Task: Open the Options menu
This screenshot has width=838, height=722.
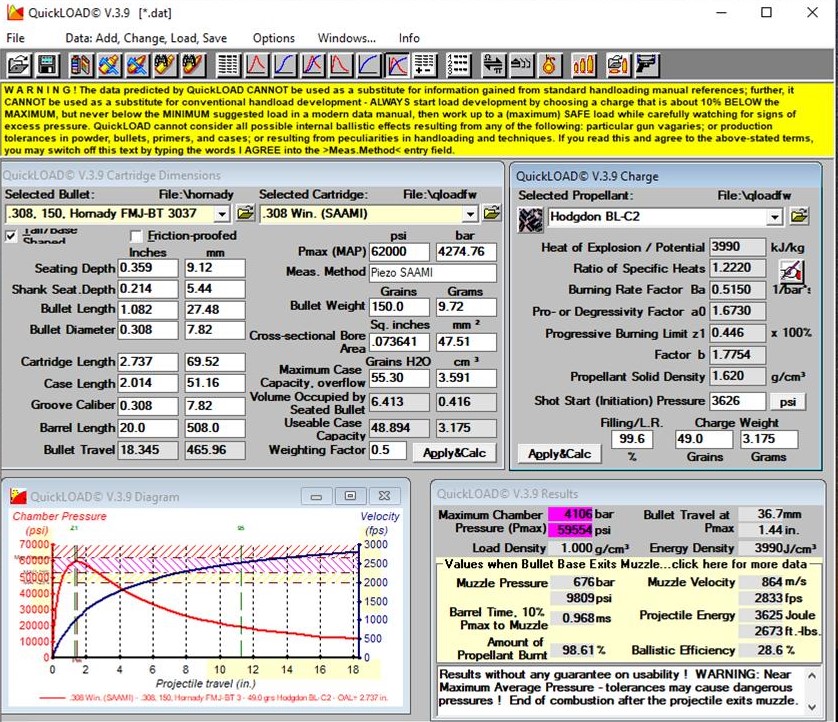Action: pos(273,38)
